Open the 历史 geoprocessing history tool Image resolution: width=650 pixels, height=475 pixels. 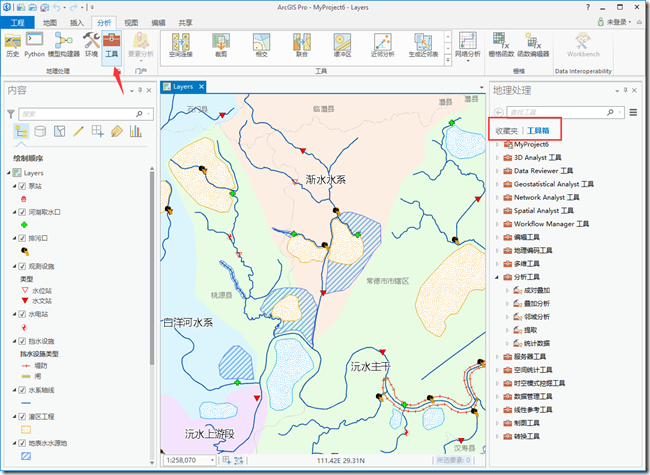coord(12,45)
